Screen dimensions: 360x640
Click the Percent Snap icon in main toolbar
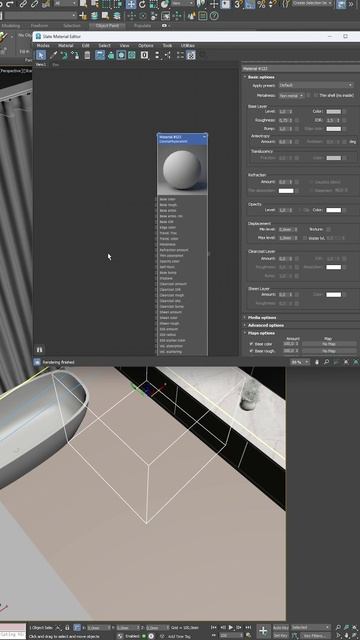(x=261, y=4)
